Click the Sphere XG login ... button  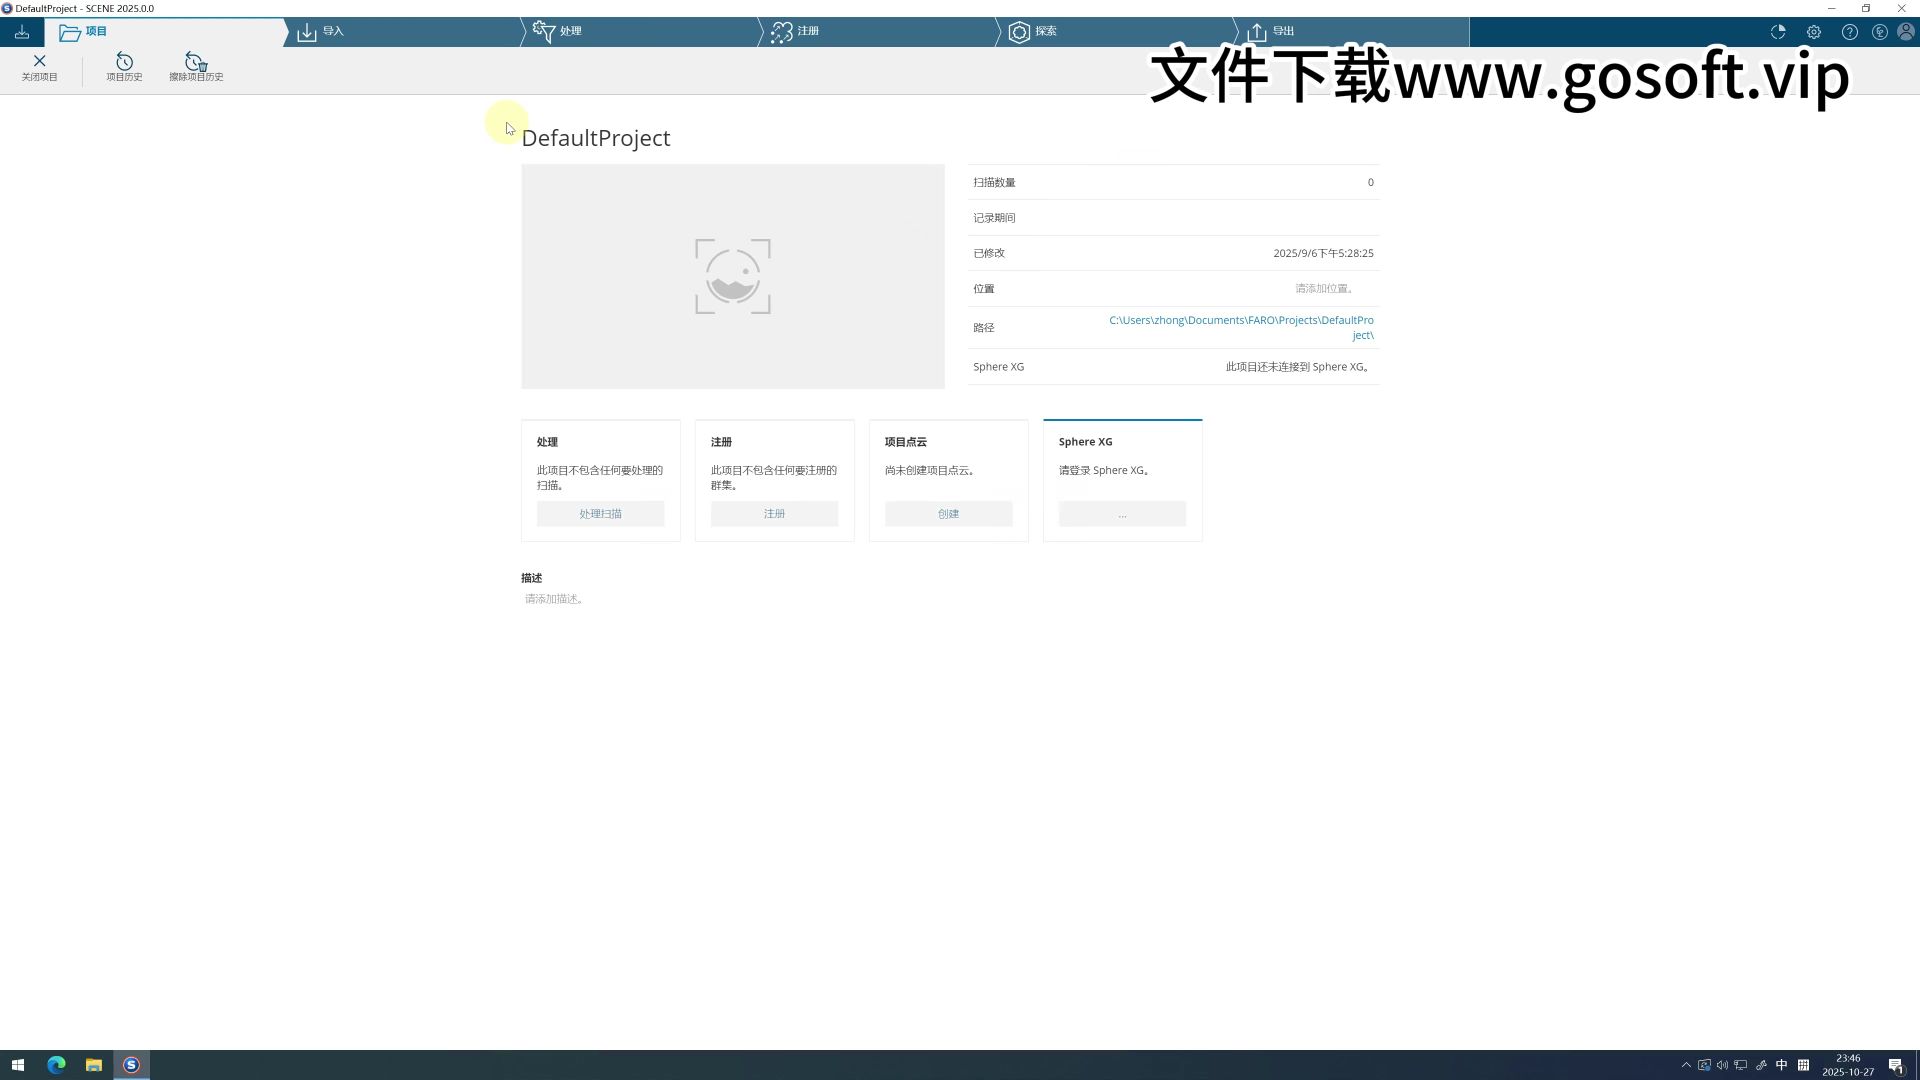point(1122,513)
